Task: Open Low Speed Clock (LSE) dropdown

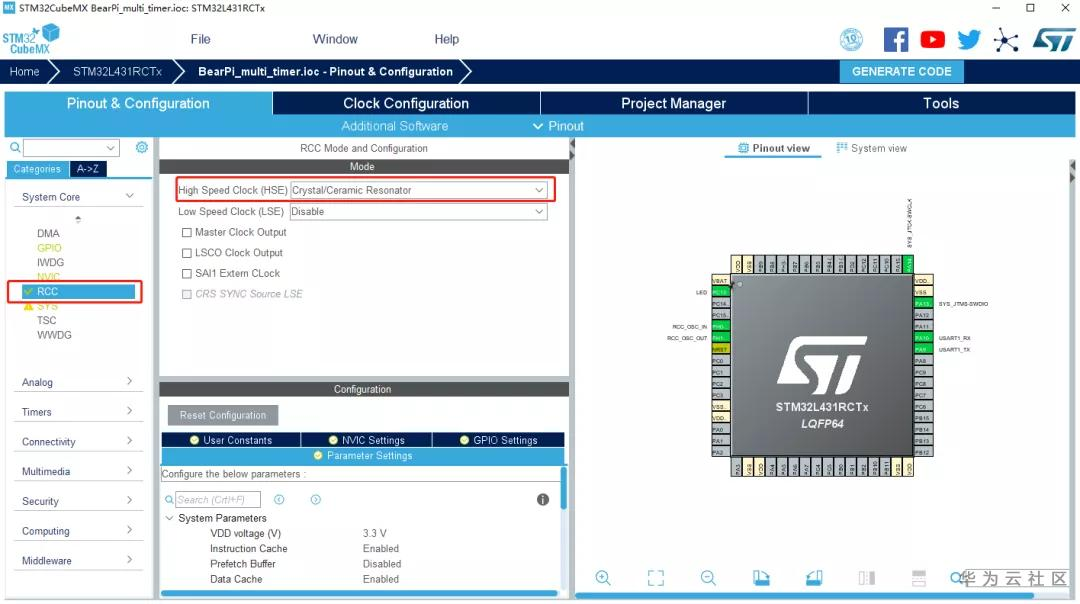Action: 419,211
